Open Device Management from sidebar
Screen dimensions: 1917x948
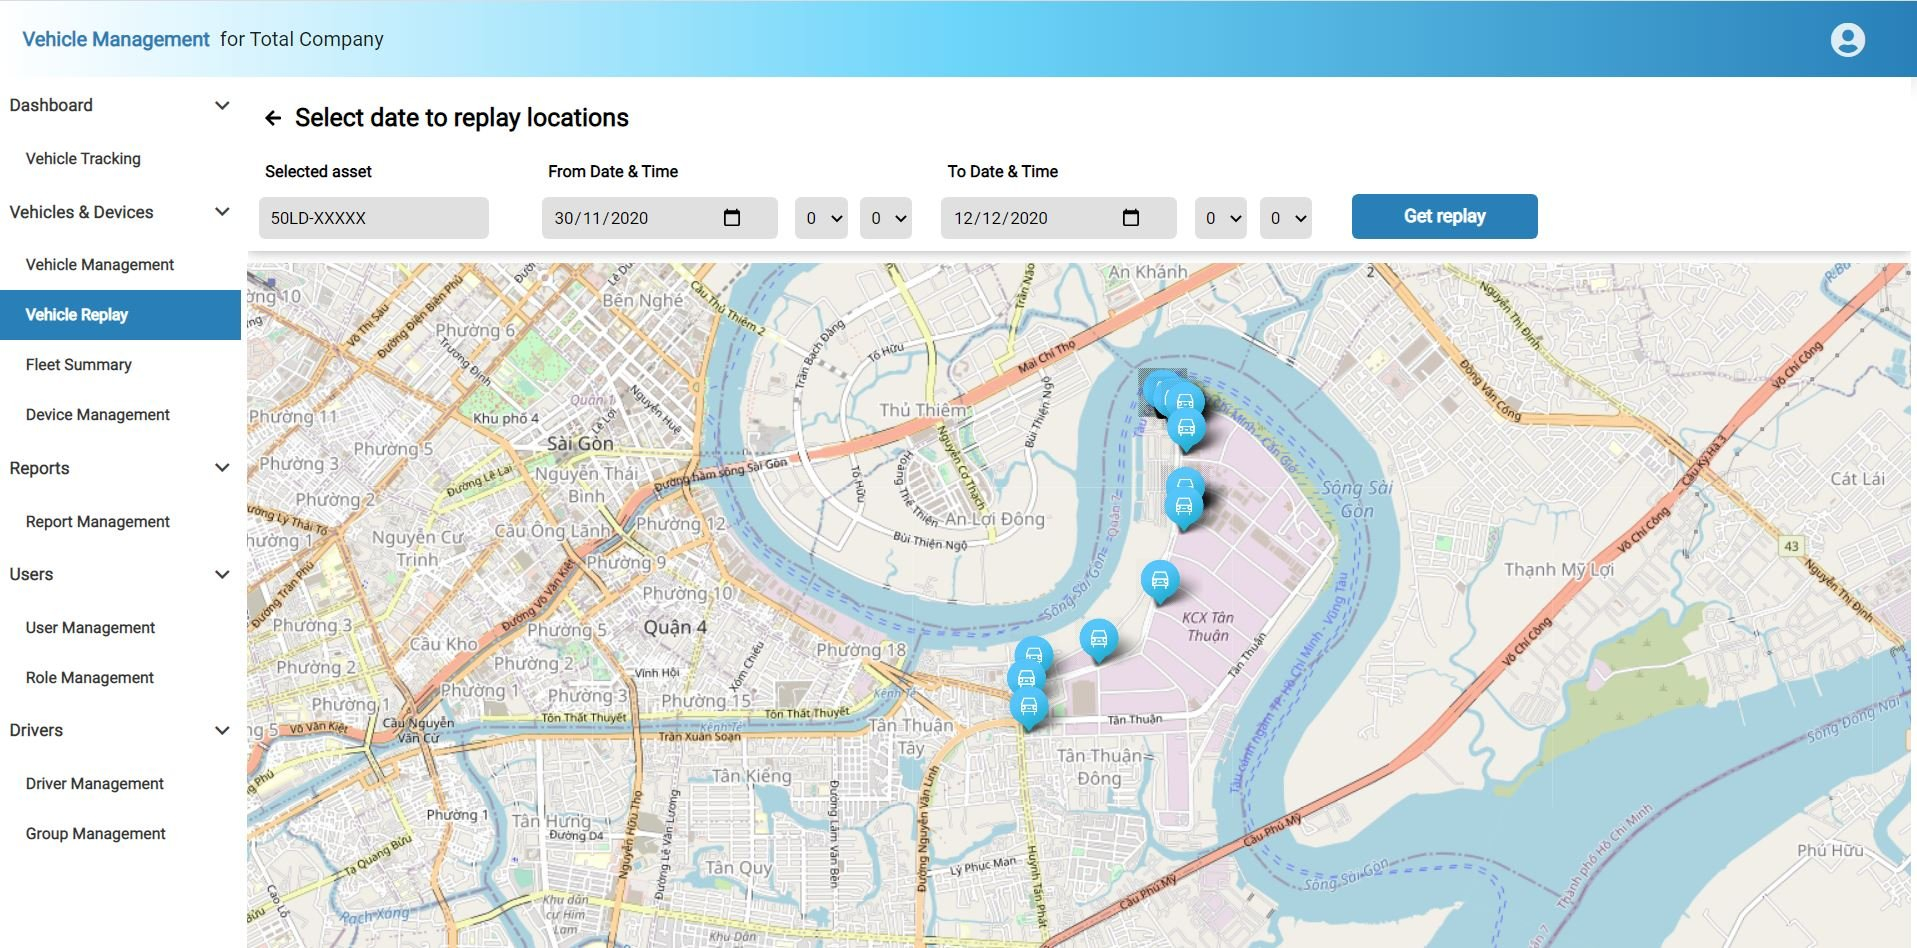(98, 415)
